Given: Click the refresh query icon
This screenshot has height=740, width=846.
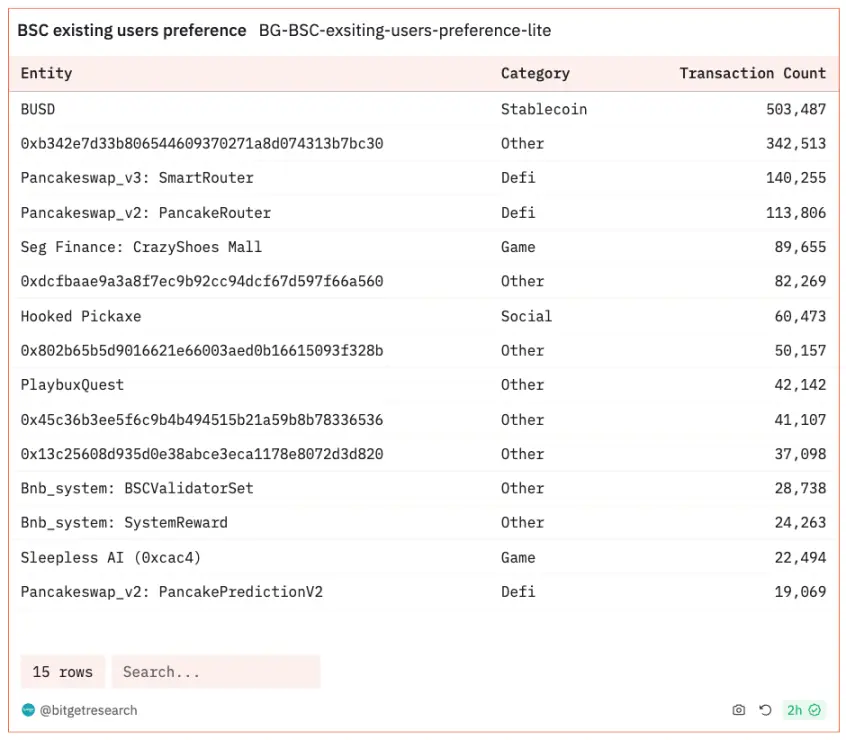Looking at the screenshot, I should (765, 710).
